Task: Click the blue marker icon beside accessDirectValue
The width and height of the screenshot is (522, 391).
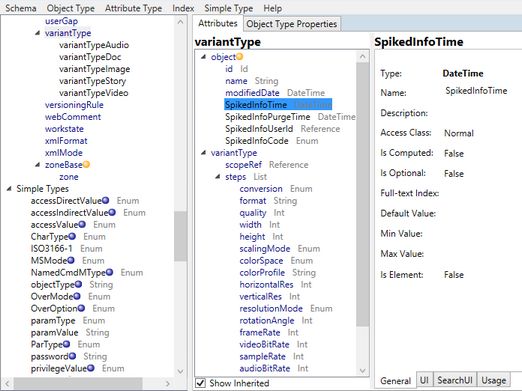Action: click(x=105, y=200)
